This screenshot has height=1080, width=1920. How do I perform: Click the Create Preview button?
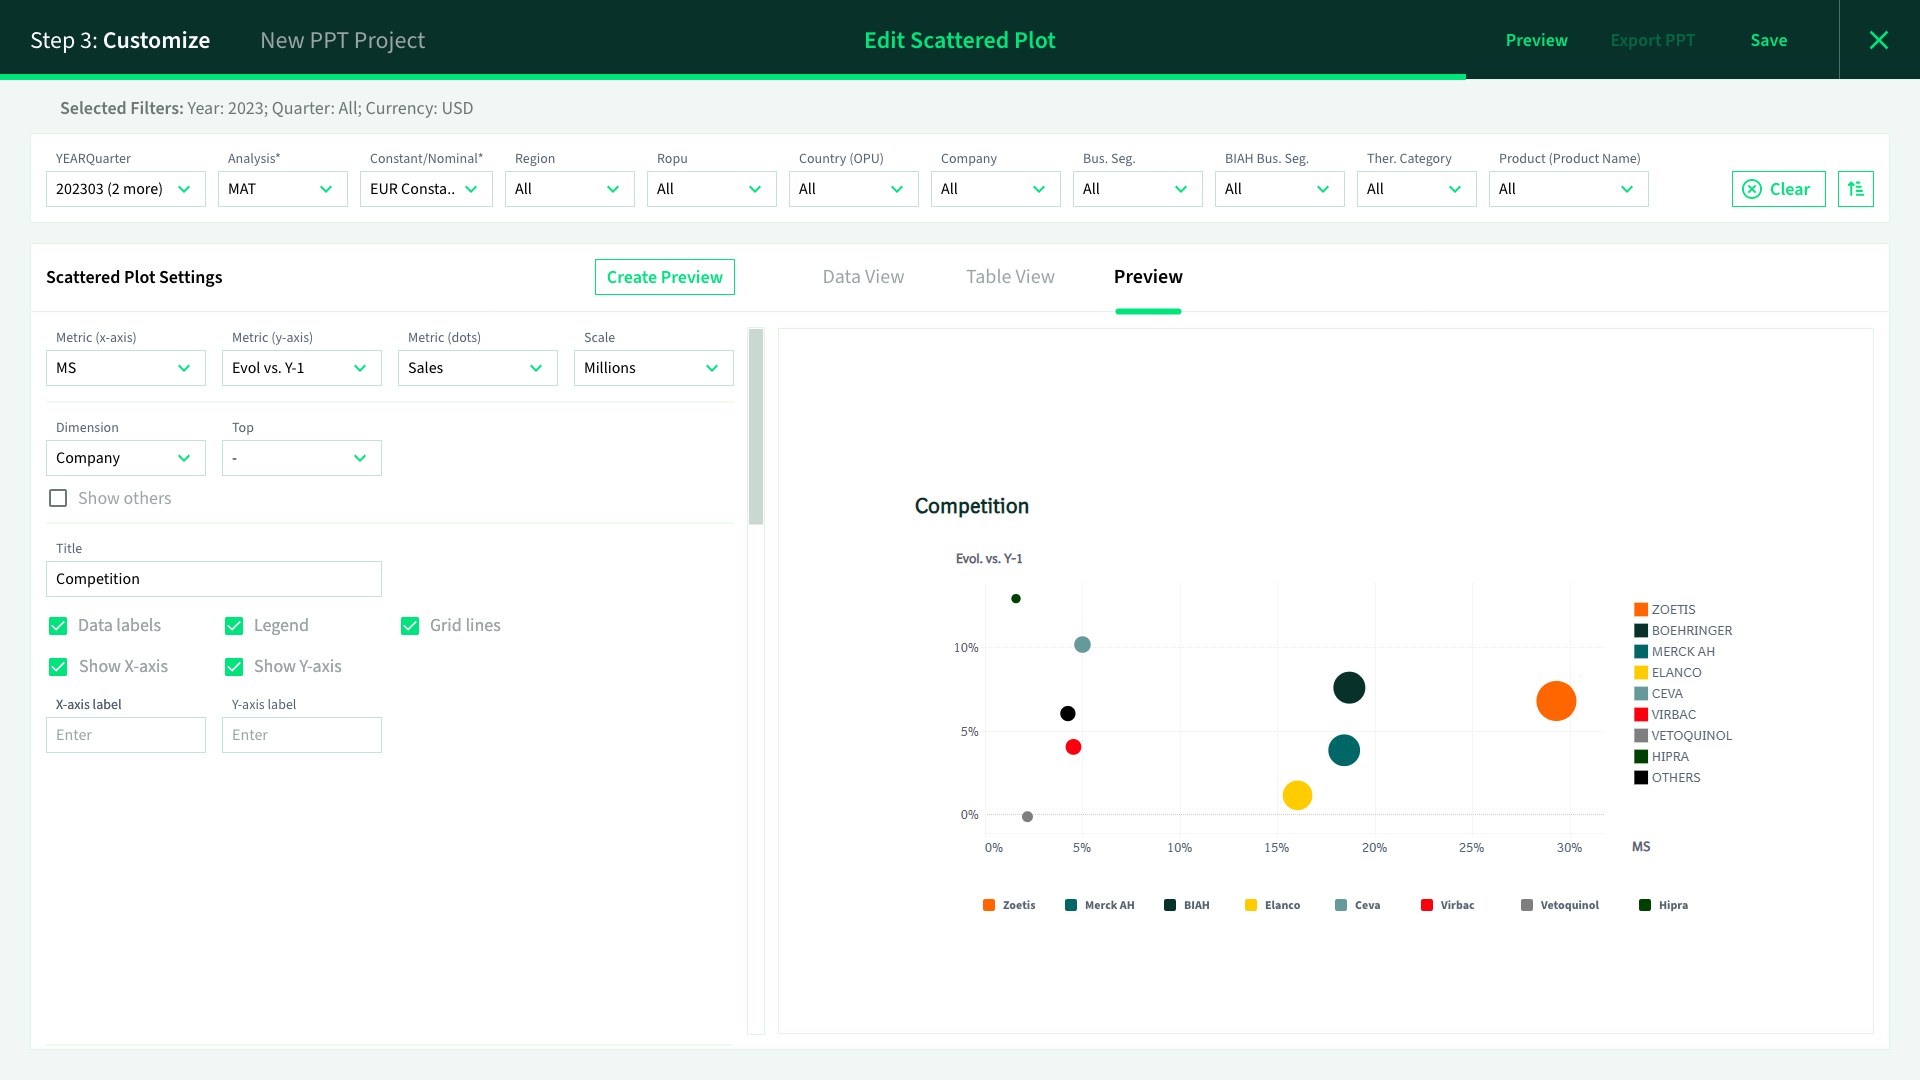coord(664,277)
